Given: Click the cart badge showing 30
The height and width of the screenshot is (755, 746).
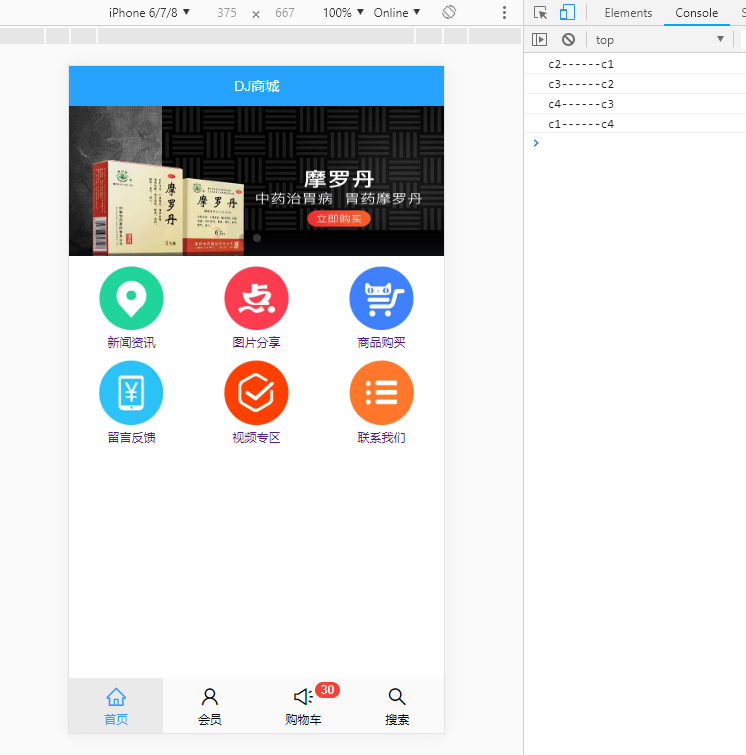Looking at the screenshot, I should (327, 690).
